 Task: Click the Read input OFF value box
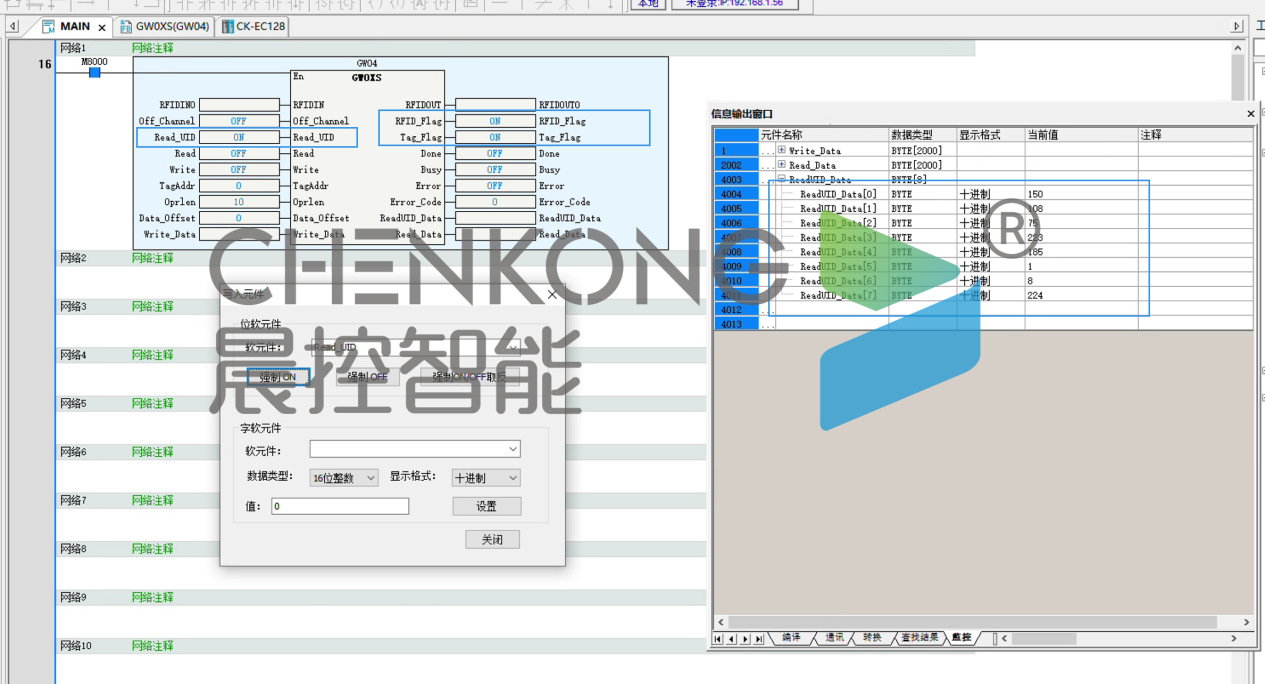click(239, 154)
